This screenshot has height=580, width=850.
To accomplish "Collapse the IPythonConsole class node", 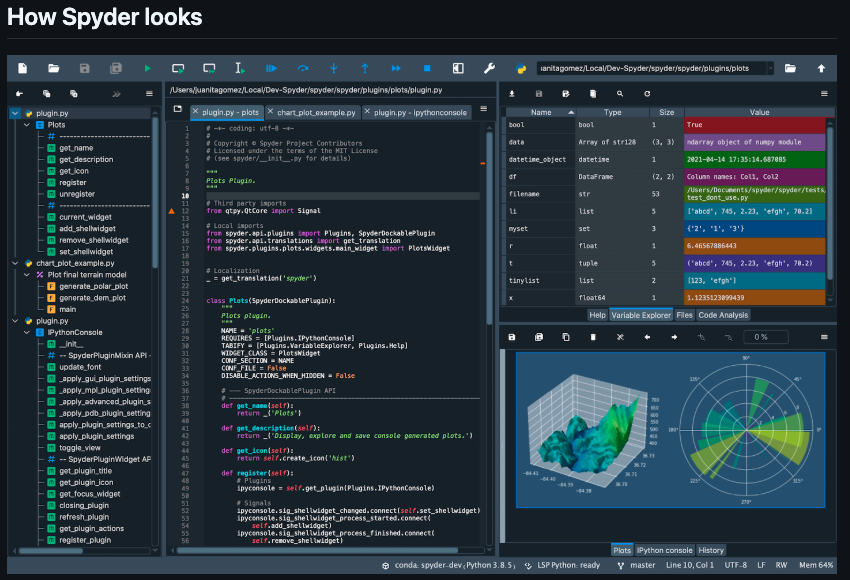I will coord(27,332).
